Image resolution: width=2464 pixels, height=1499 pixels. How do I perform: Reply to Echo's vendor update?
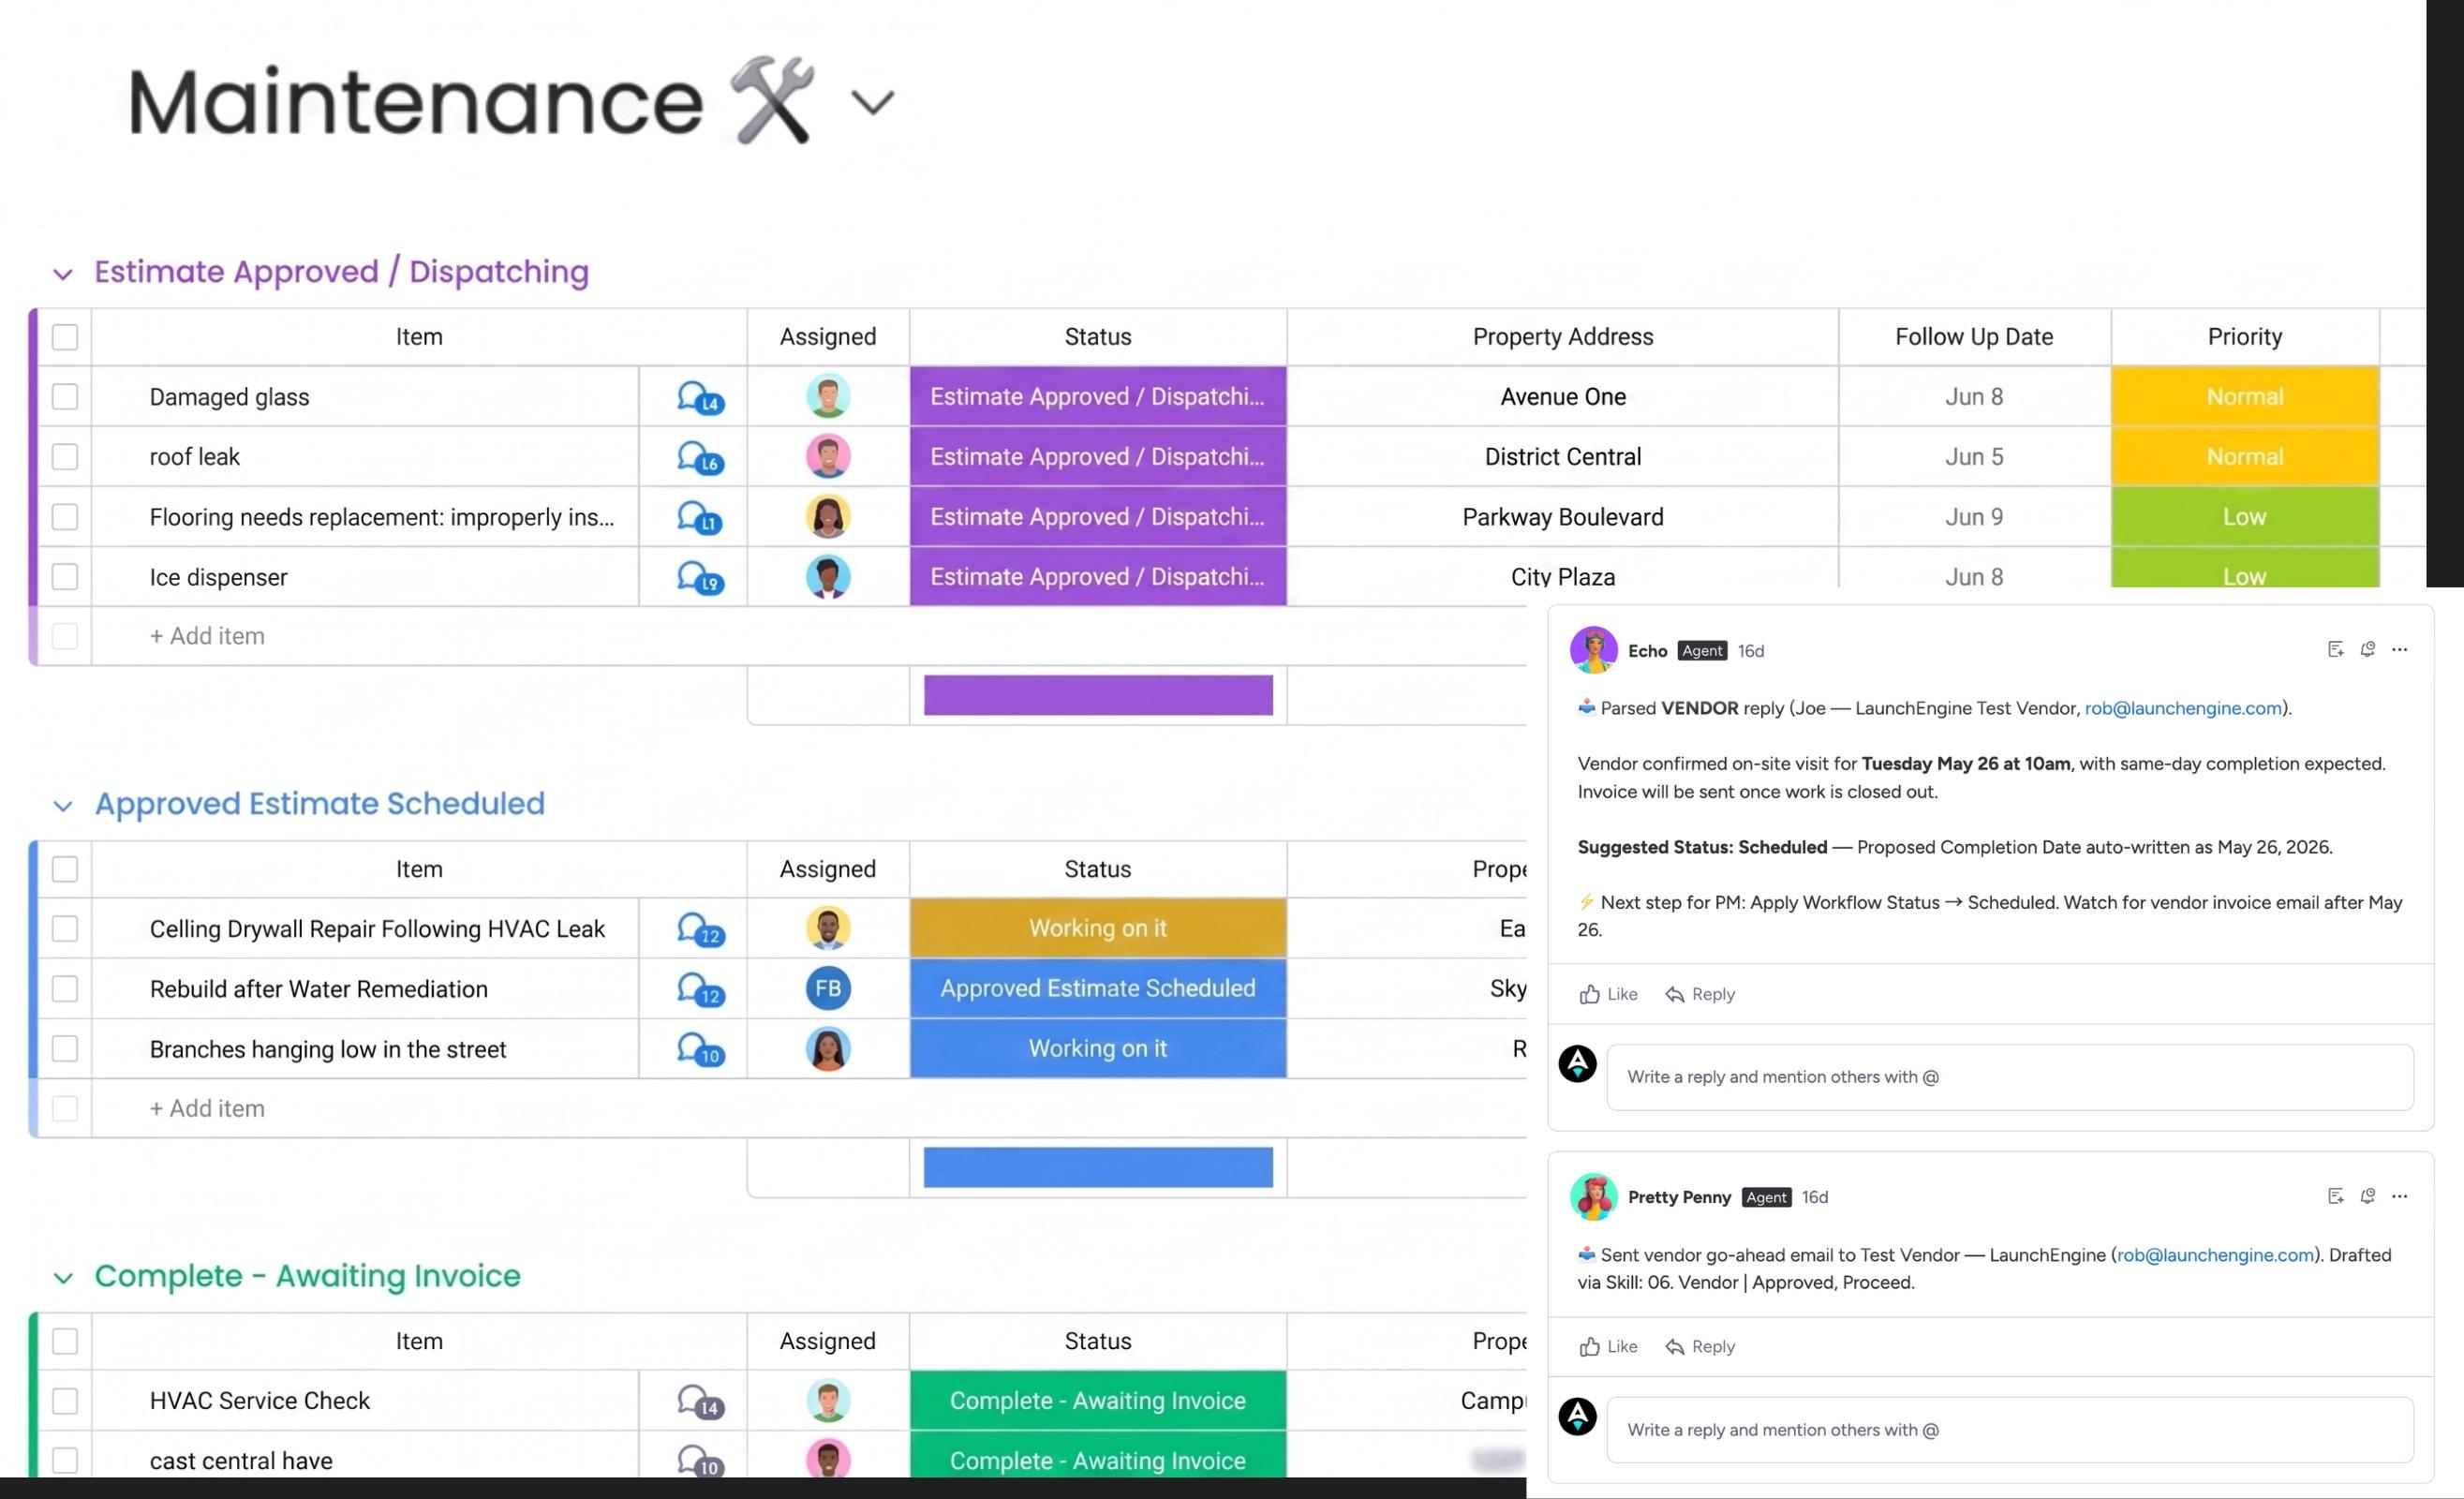tap(1700, 995)
